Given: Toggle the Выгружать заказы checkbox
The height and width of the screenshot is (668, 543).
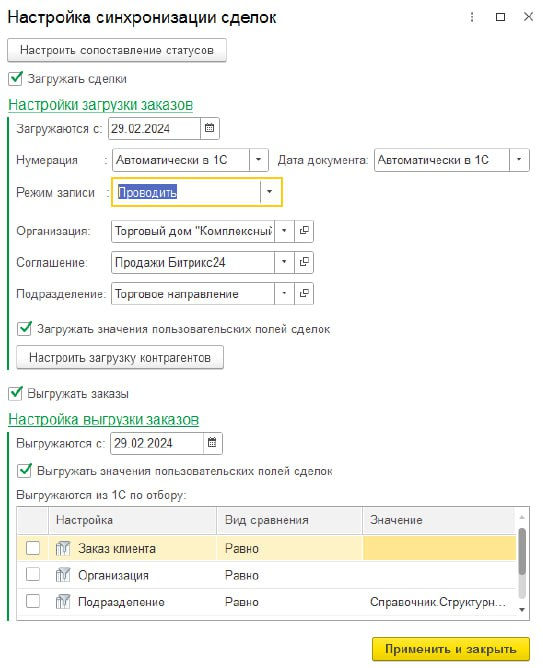Looking at the screenshot, I should (x=15, y=393).
